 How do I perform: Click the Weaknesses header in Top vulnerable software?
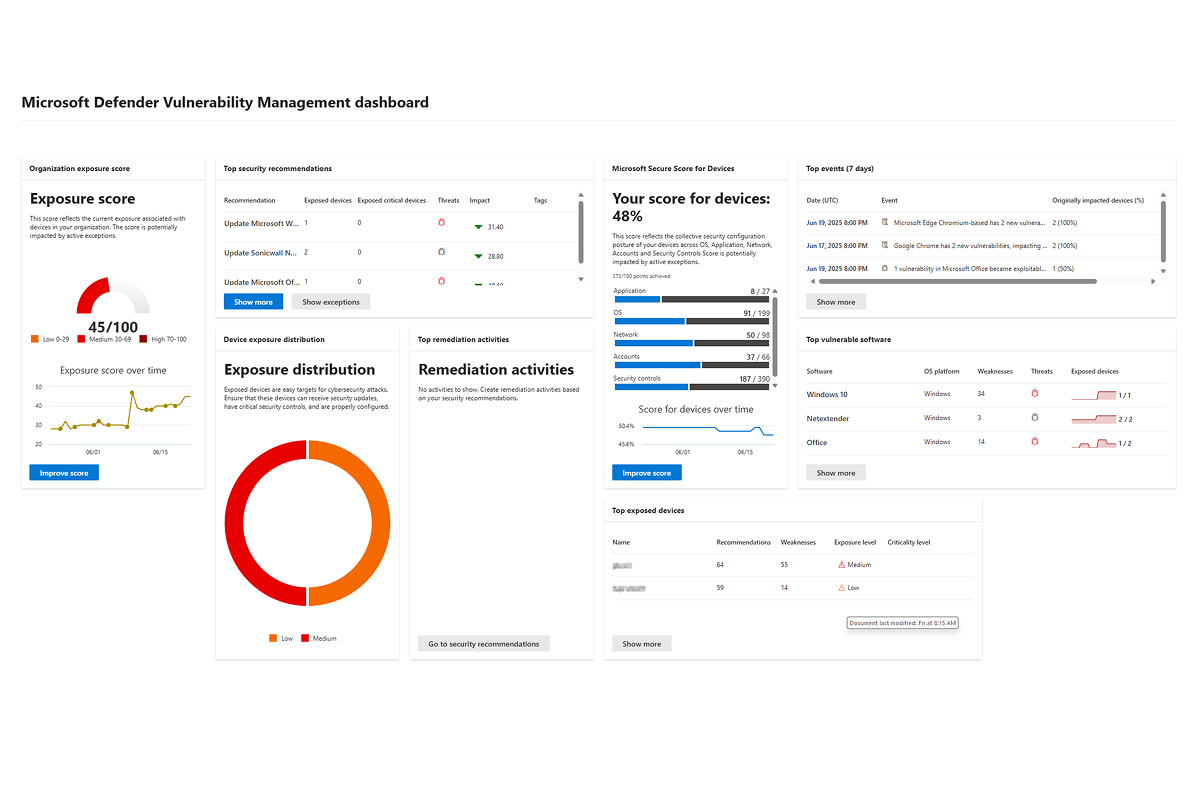pyautogui.click(x=996, y=371)
